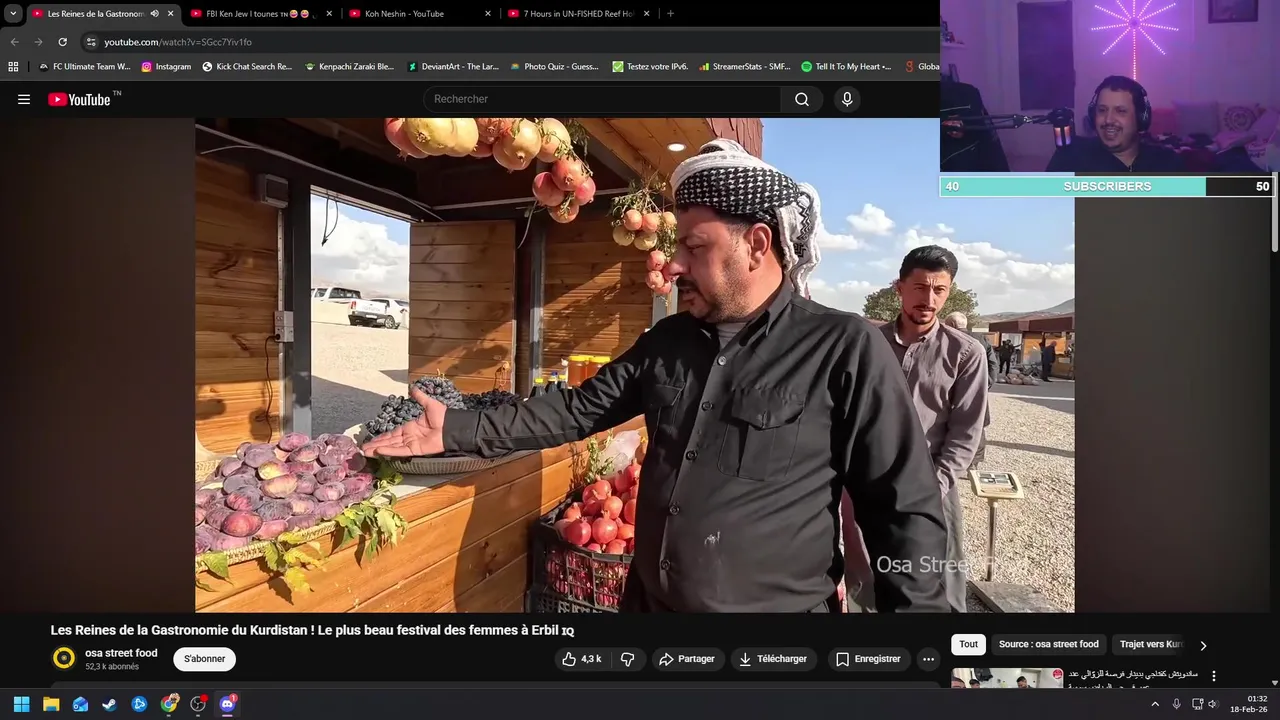Click the video player to pause
The image size is (1280, 720).
(x=635, y=365)
